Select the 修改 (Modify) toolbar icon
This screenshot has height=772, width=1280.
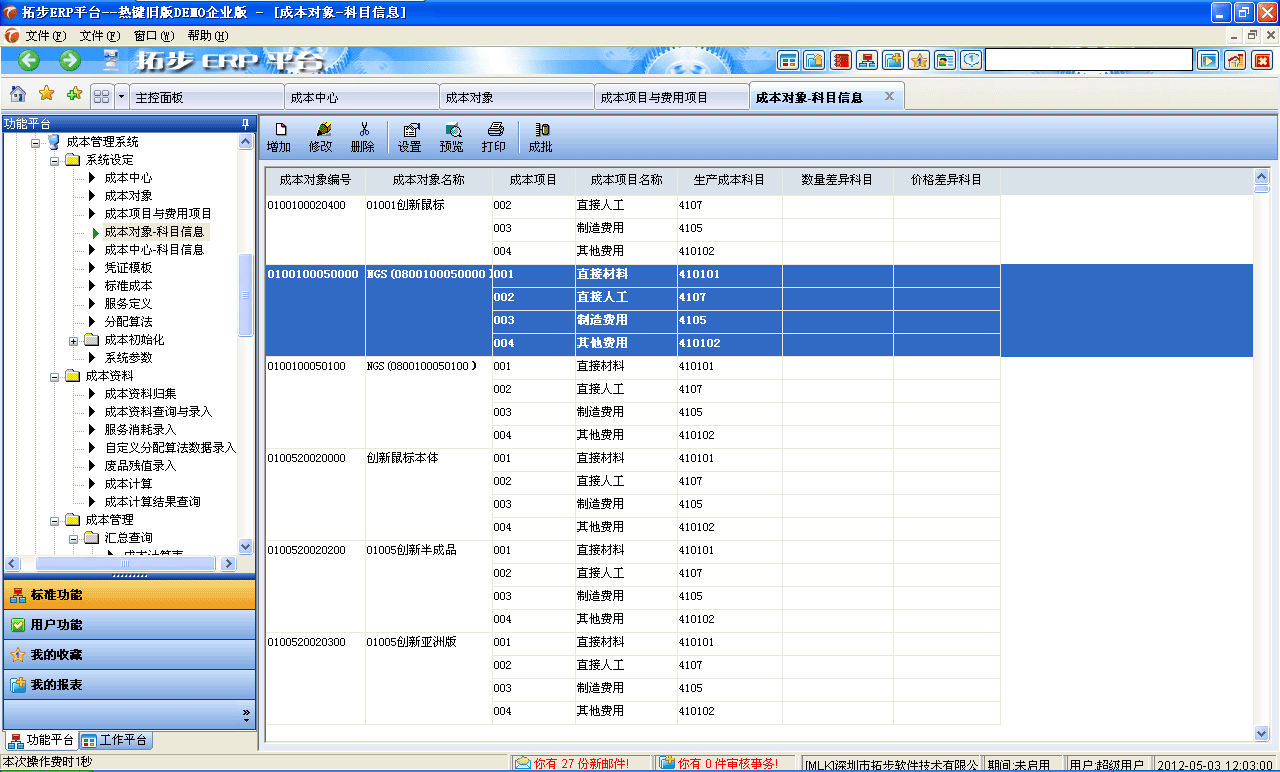coord(320,136)
